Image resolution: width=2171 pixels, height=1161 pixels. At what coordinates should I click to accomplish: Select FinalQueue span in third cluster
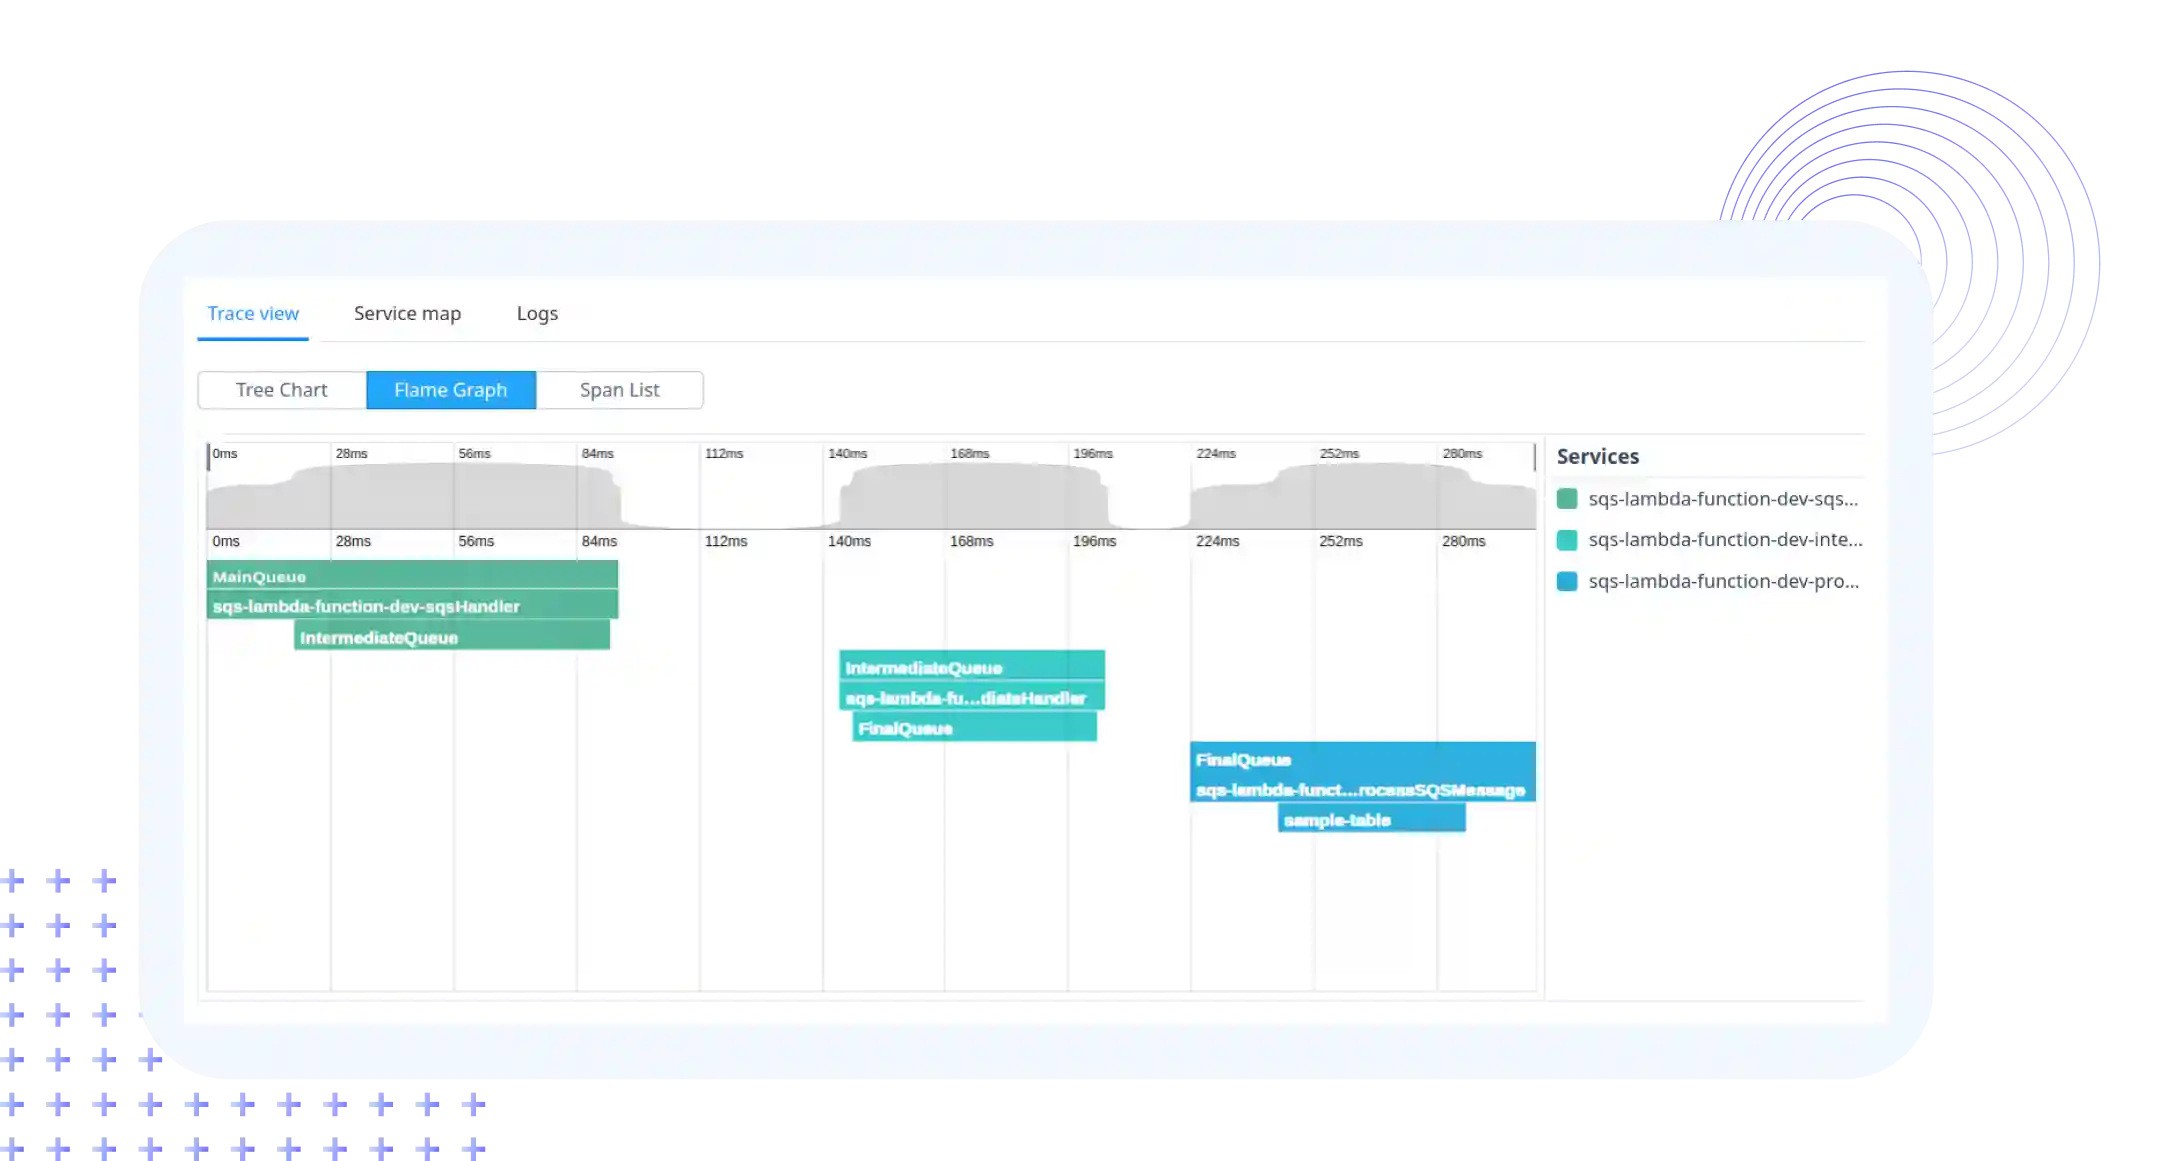click(x=1361, y=758)
